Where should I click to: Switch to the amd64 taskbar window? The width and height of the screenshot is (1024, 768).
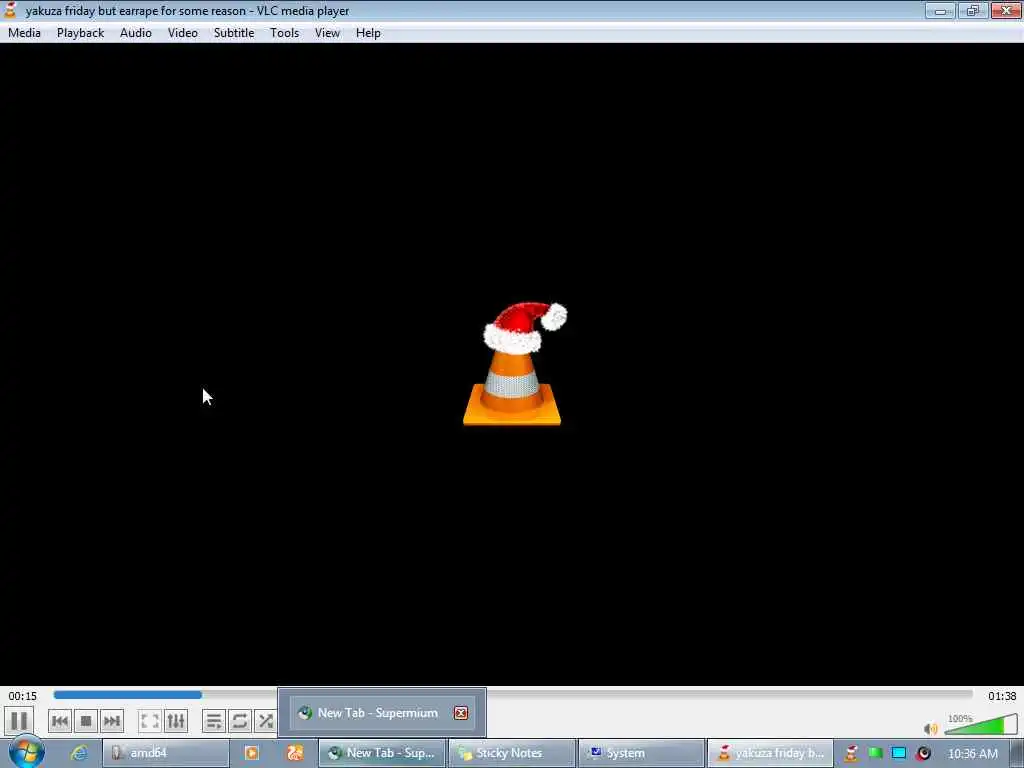point(166,753)
